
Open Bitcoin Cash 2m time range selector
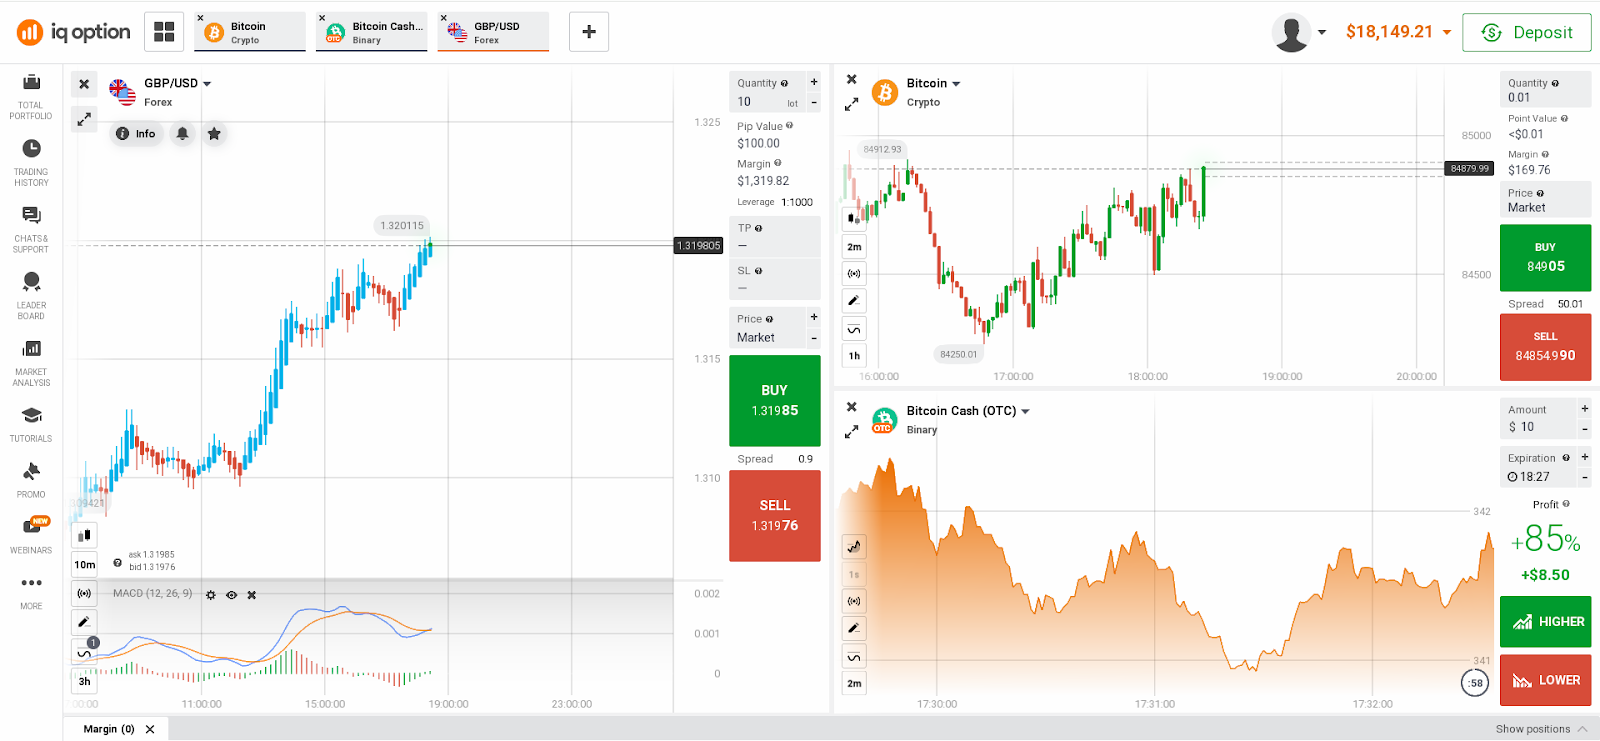pos(854,684)
